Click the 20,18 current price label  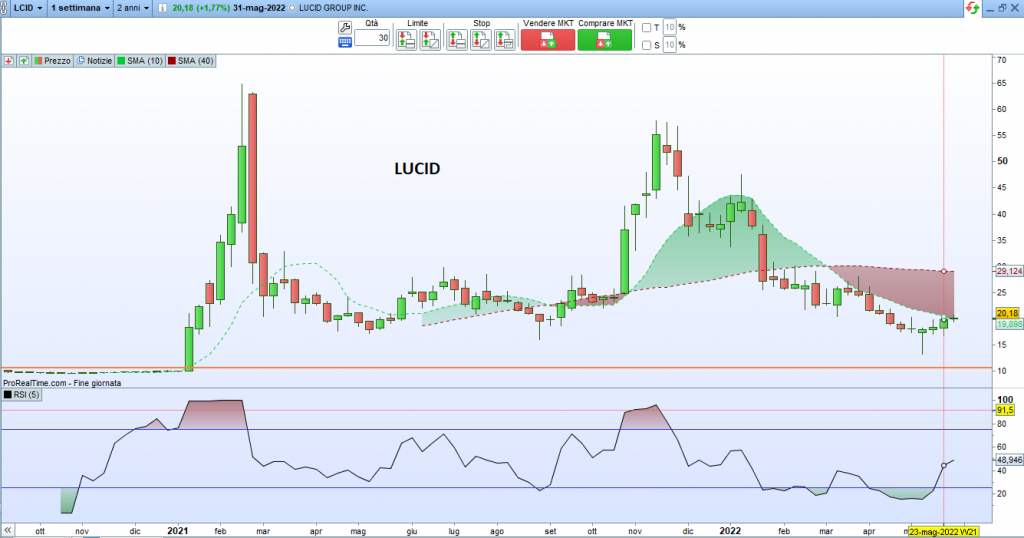pyautogui.click(x=1008, y=313)
